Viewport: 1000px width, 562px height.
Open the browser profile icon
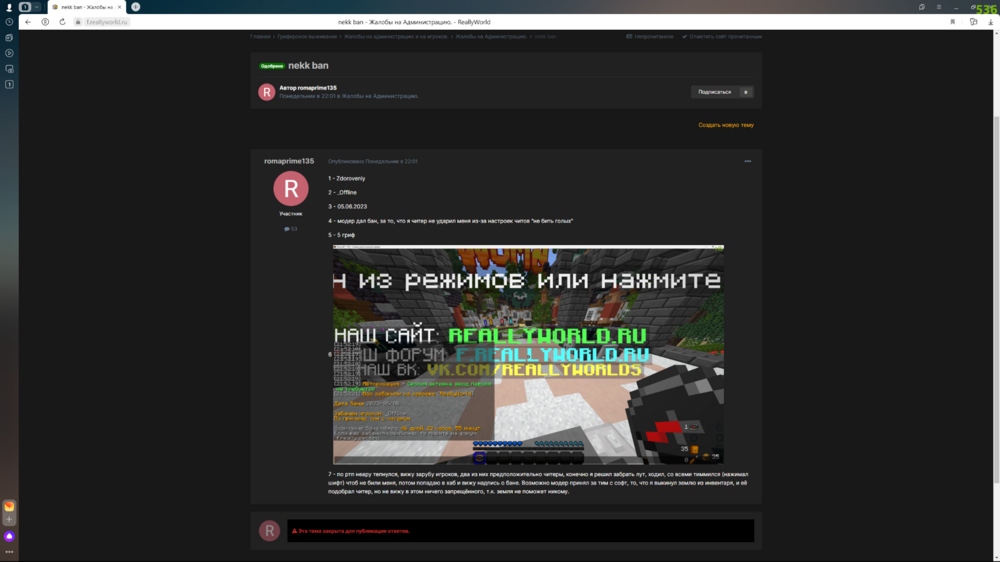9,7
